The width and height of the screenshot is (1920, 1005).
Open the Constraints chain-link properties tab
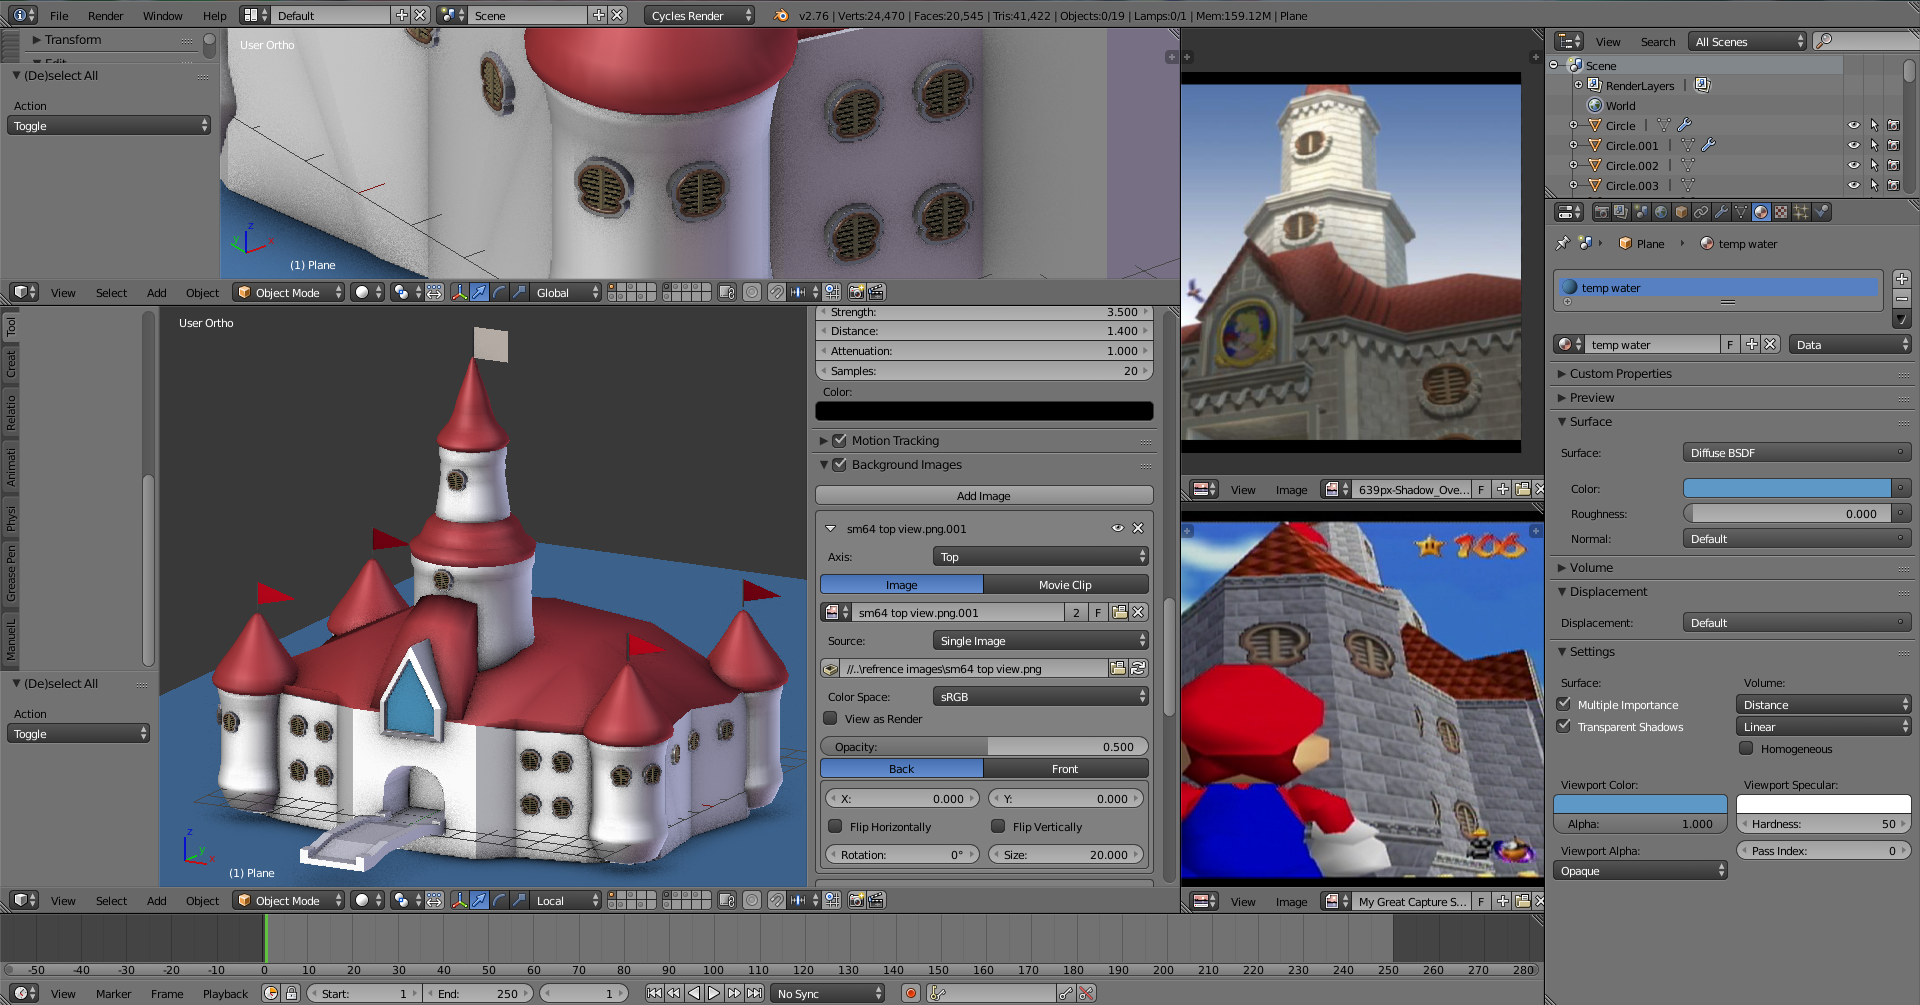(x=1701, y=212)
